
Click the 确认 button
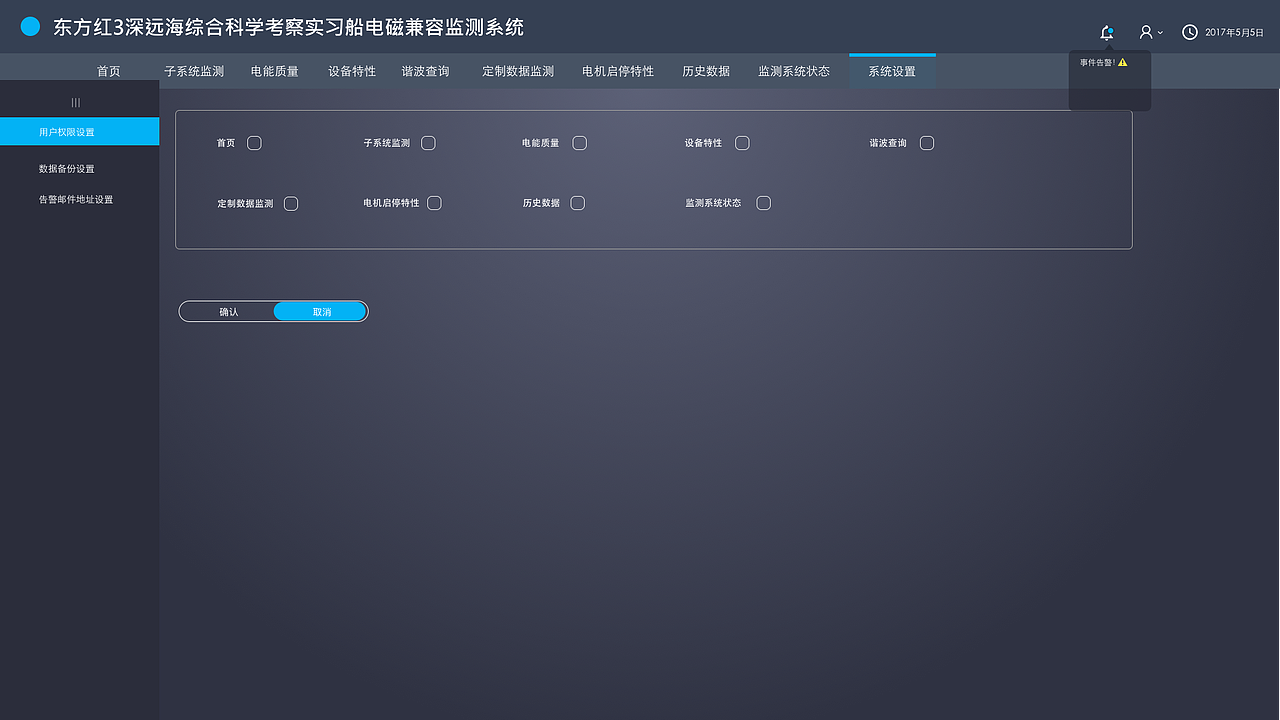coord(228,312)
